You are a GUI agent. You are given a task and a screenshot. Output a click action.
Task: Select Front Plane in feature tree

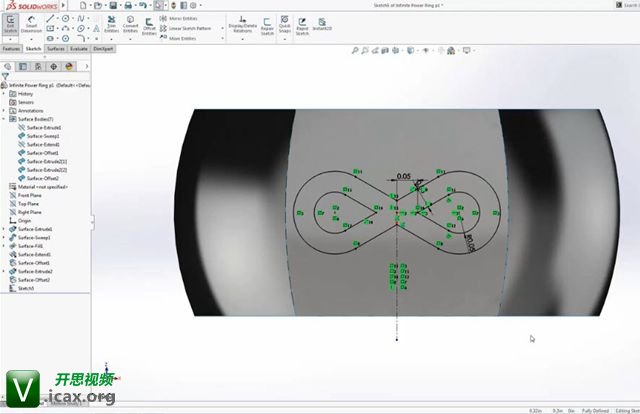(30, 195)
